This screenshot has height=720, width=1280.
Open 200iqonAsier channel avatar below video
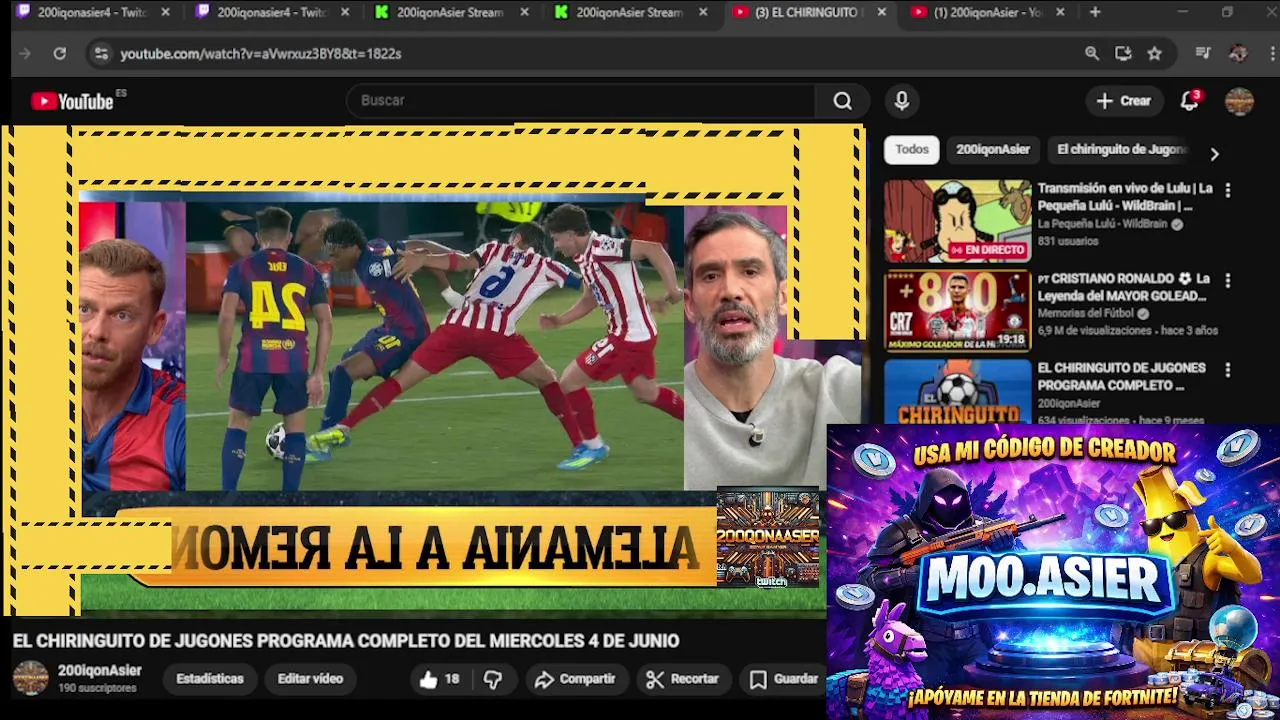30,678
